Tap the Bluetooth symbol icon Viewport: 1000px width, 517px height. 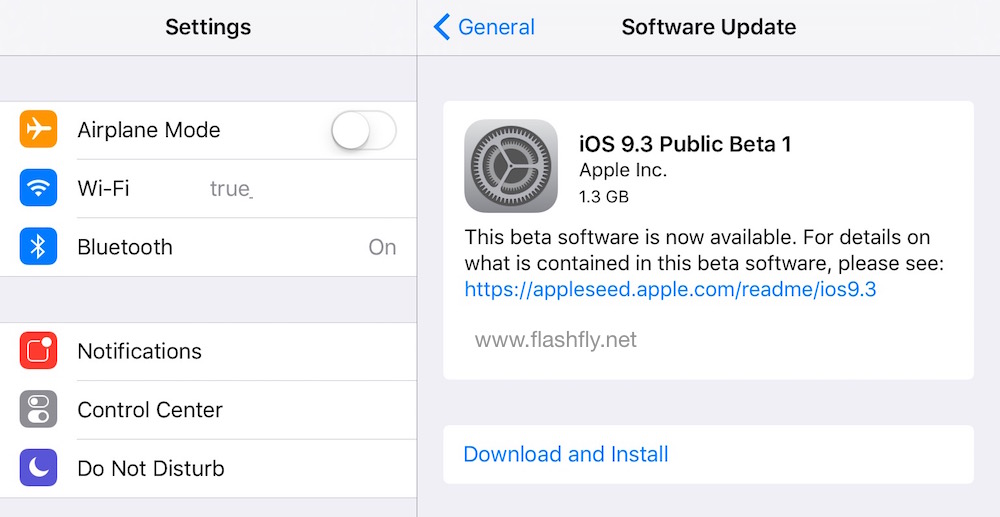38,247
